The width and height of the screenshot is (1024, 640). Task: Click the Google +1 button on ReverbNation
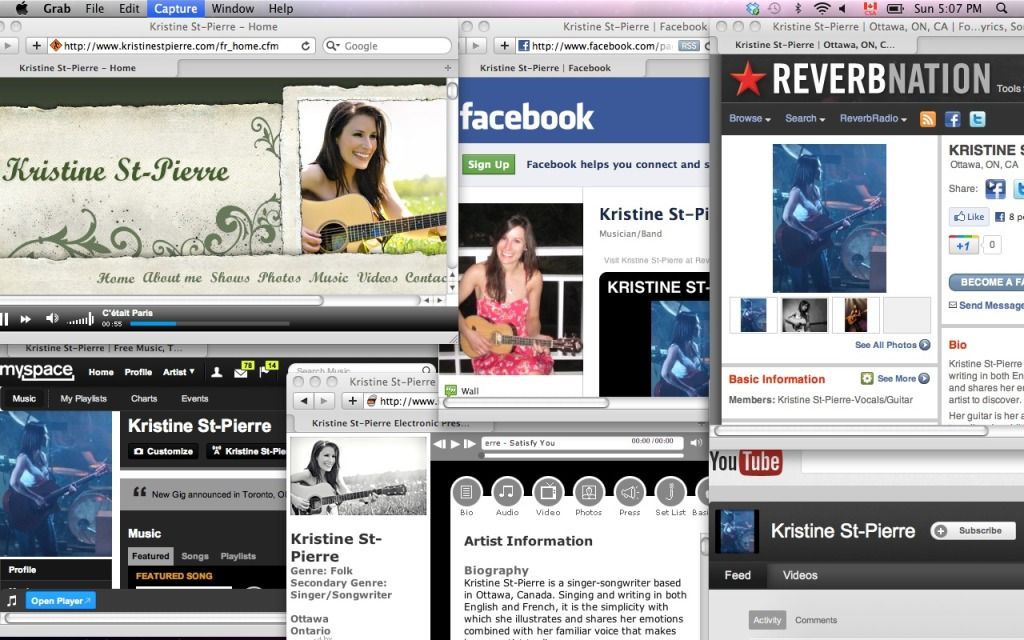click(x=963, y=245)
